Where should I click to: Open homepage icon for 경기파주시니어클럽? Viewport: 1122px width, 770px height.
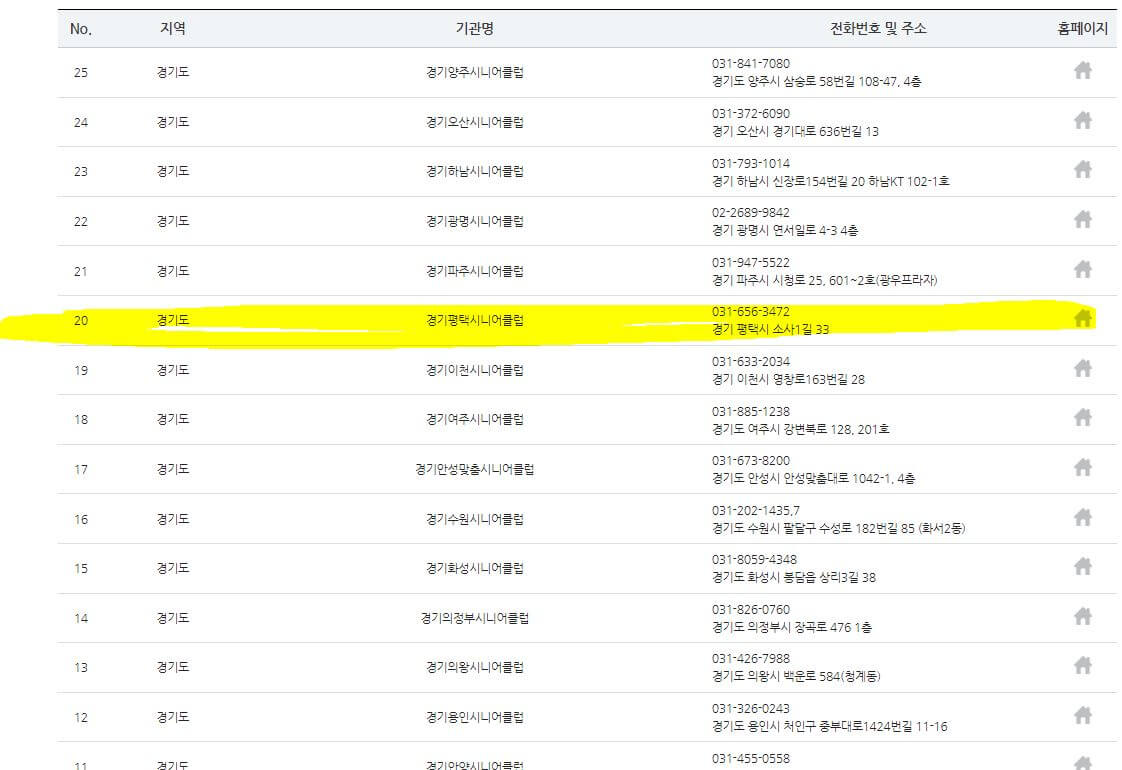coord(1083,270)
